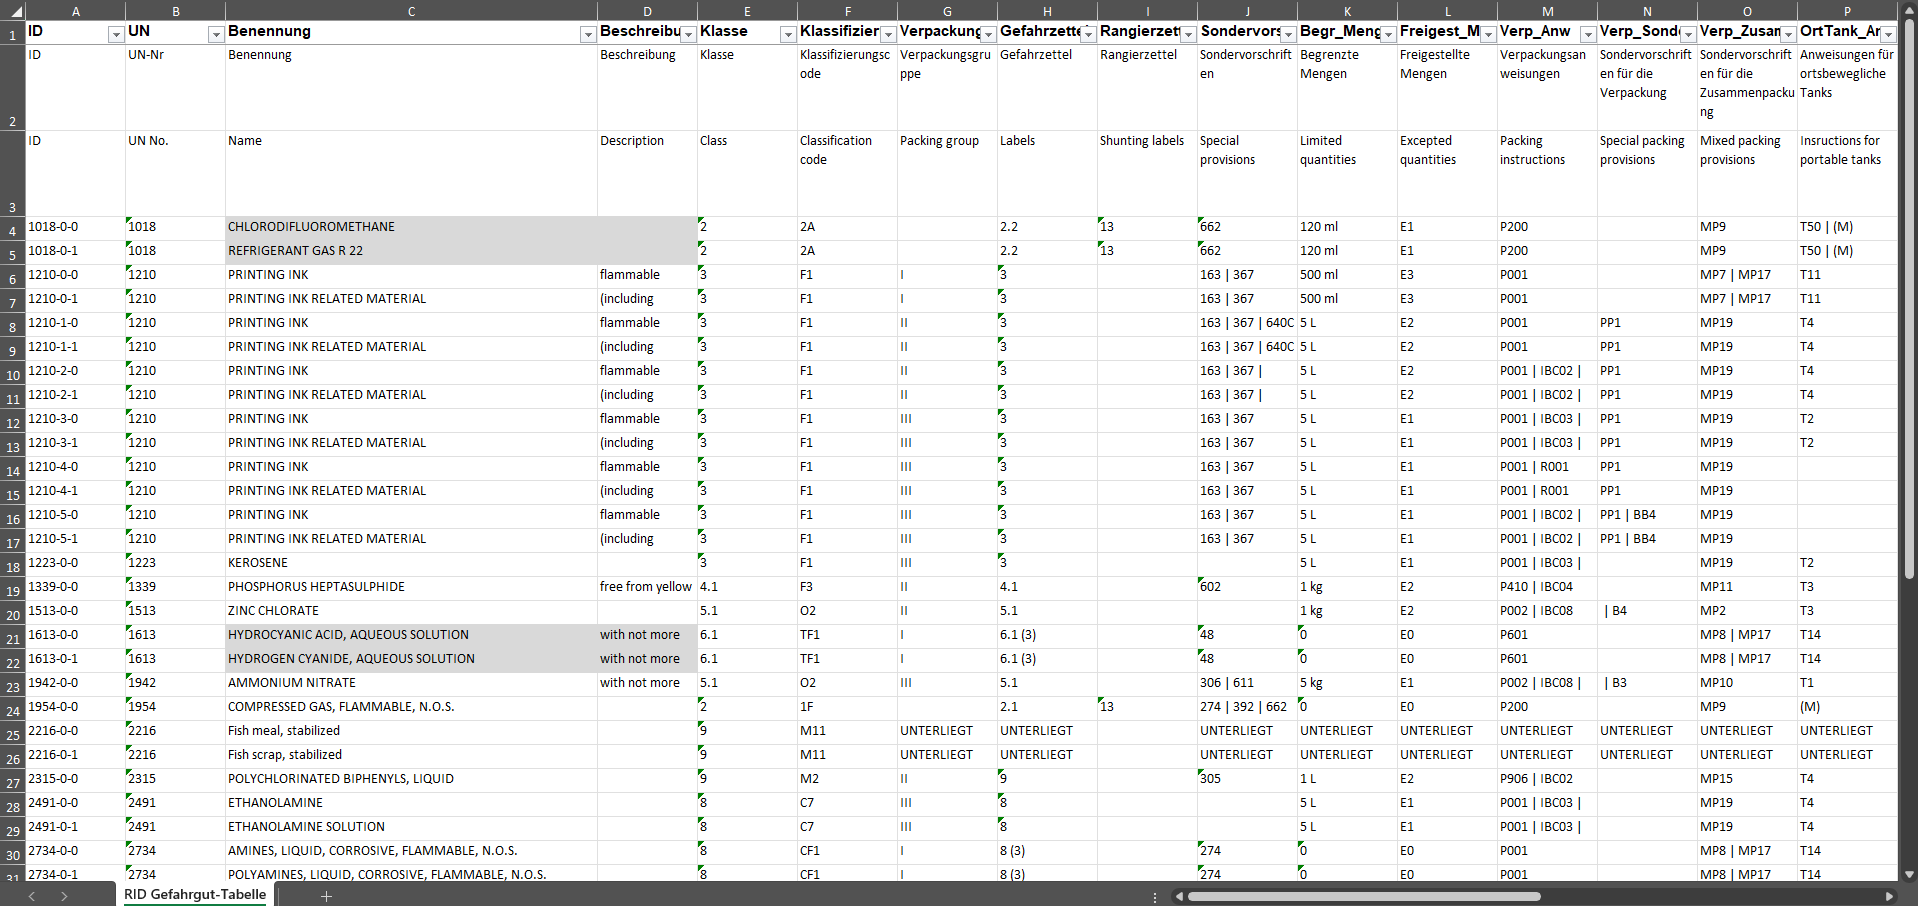Image resolution: width=1918 pixels, height=906 pixels.
Task: Select column C header
Action: (x=411, y=11)
